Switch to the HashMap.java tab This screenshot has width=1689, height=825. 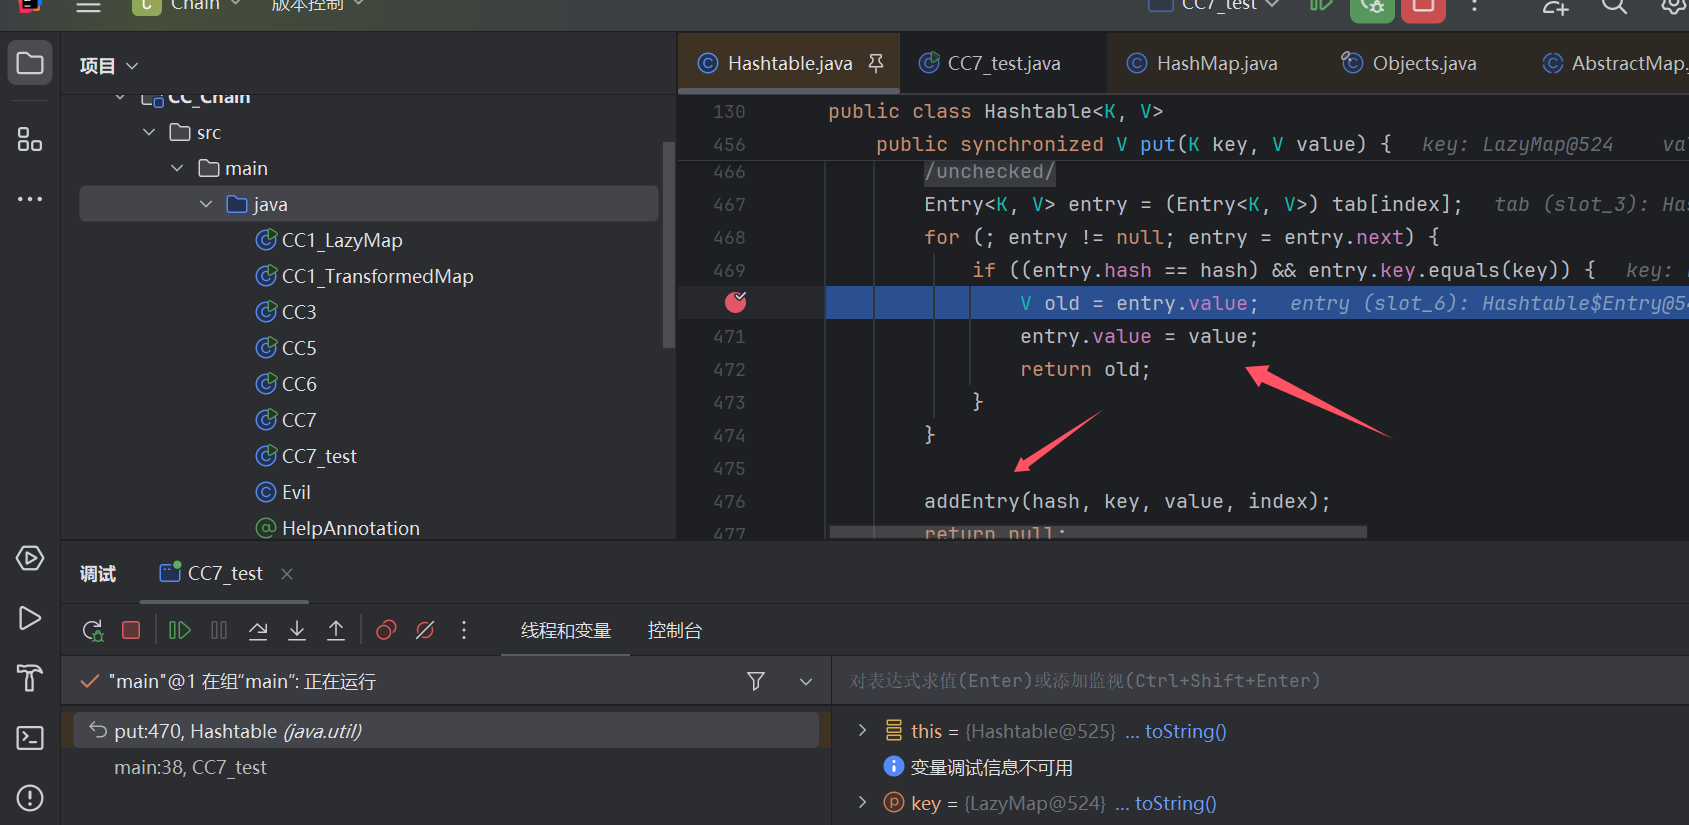(1216, 63)
